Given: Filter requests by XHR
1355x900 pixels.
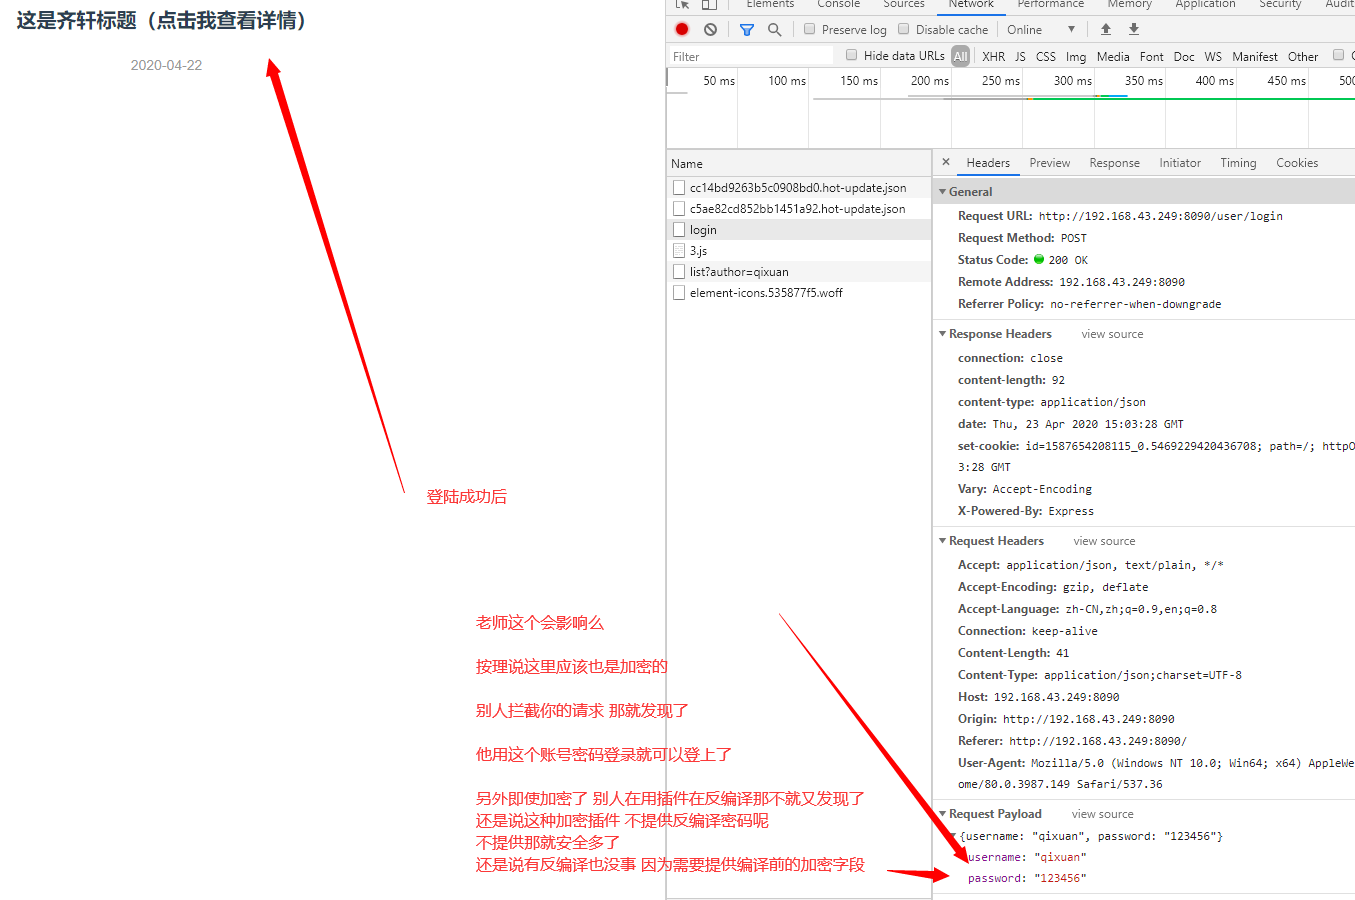Looking at the screenshot, I should [x=993, y=57].
